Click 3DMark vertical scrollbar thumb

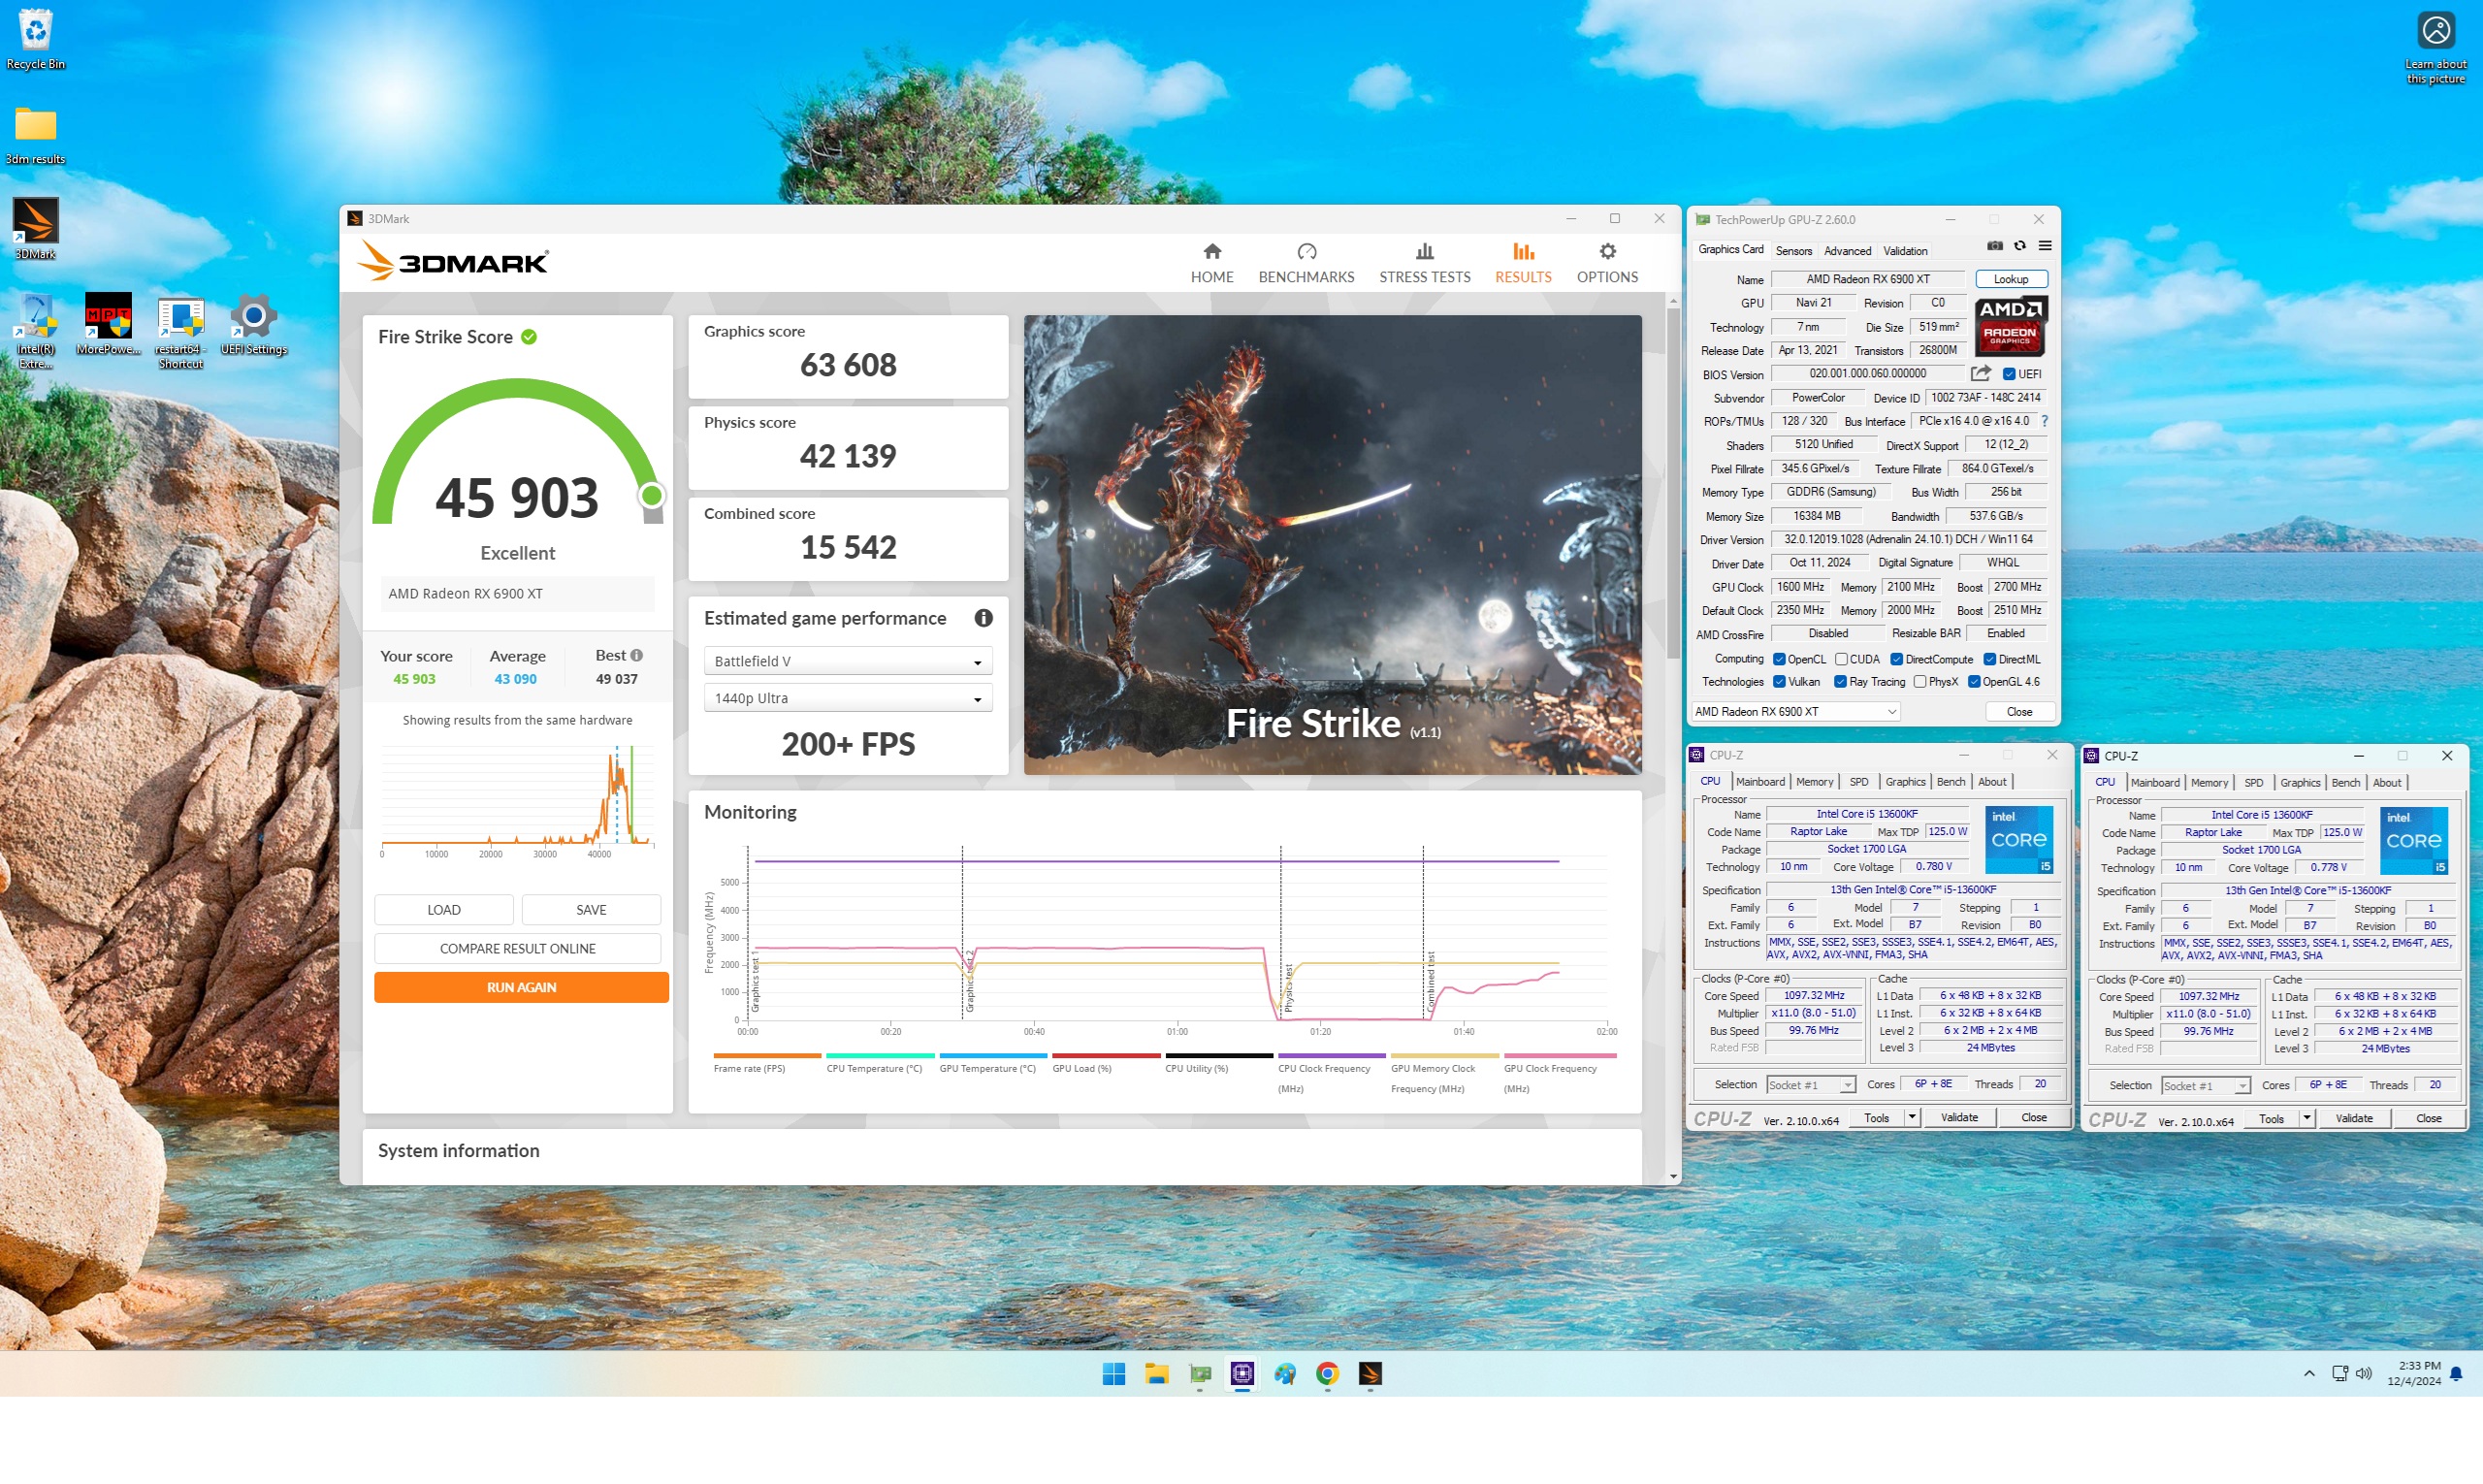(x=1673, y=484)
